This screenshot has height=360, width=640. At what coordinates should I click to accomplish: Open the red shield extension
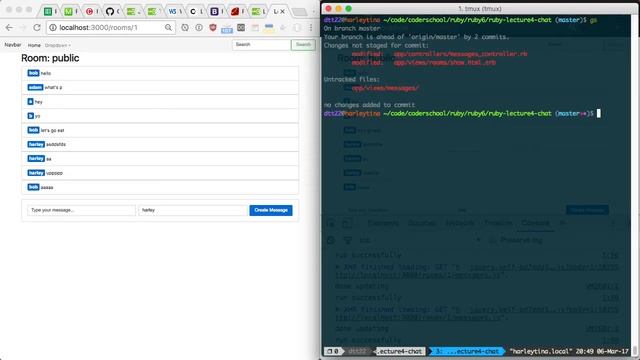click(213, 27)
